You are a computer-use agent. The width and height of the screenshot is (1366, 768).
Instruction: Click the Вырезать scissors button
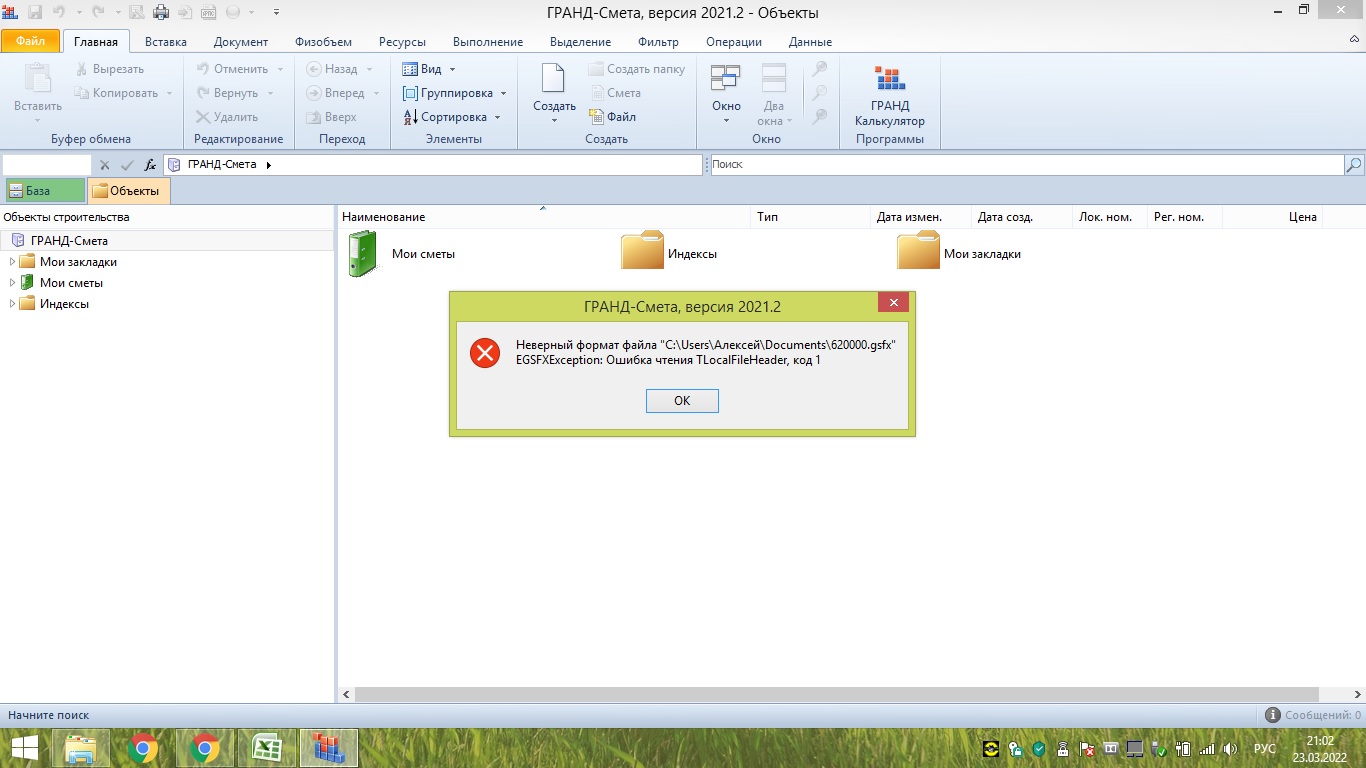pos(110,69)
